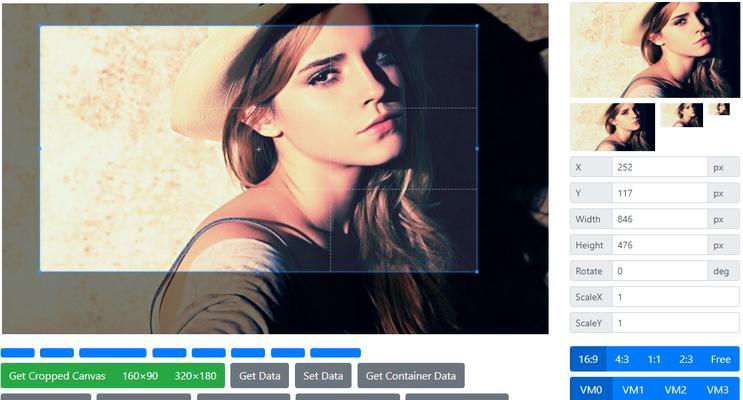The image size is (743, 400).
Task: Click the third-largest crop preview thumbnail
Action: click(x=681, y=115)
